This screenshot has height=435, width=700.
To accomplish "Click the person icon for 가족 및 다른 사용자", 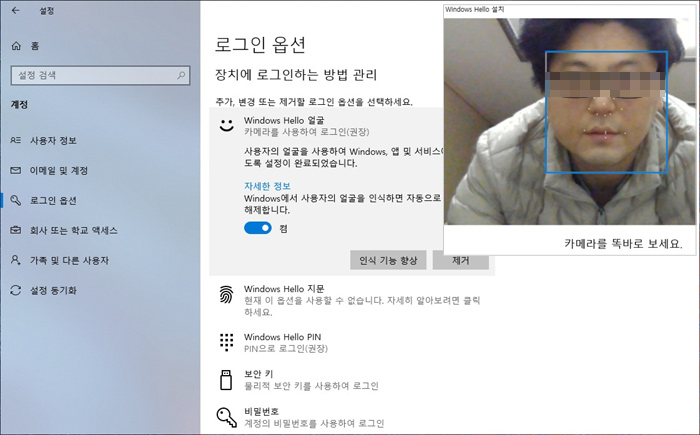I will 16,260.
